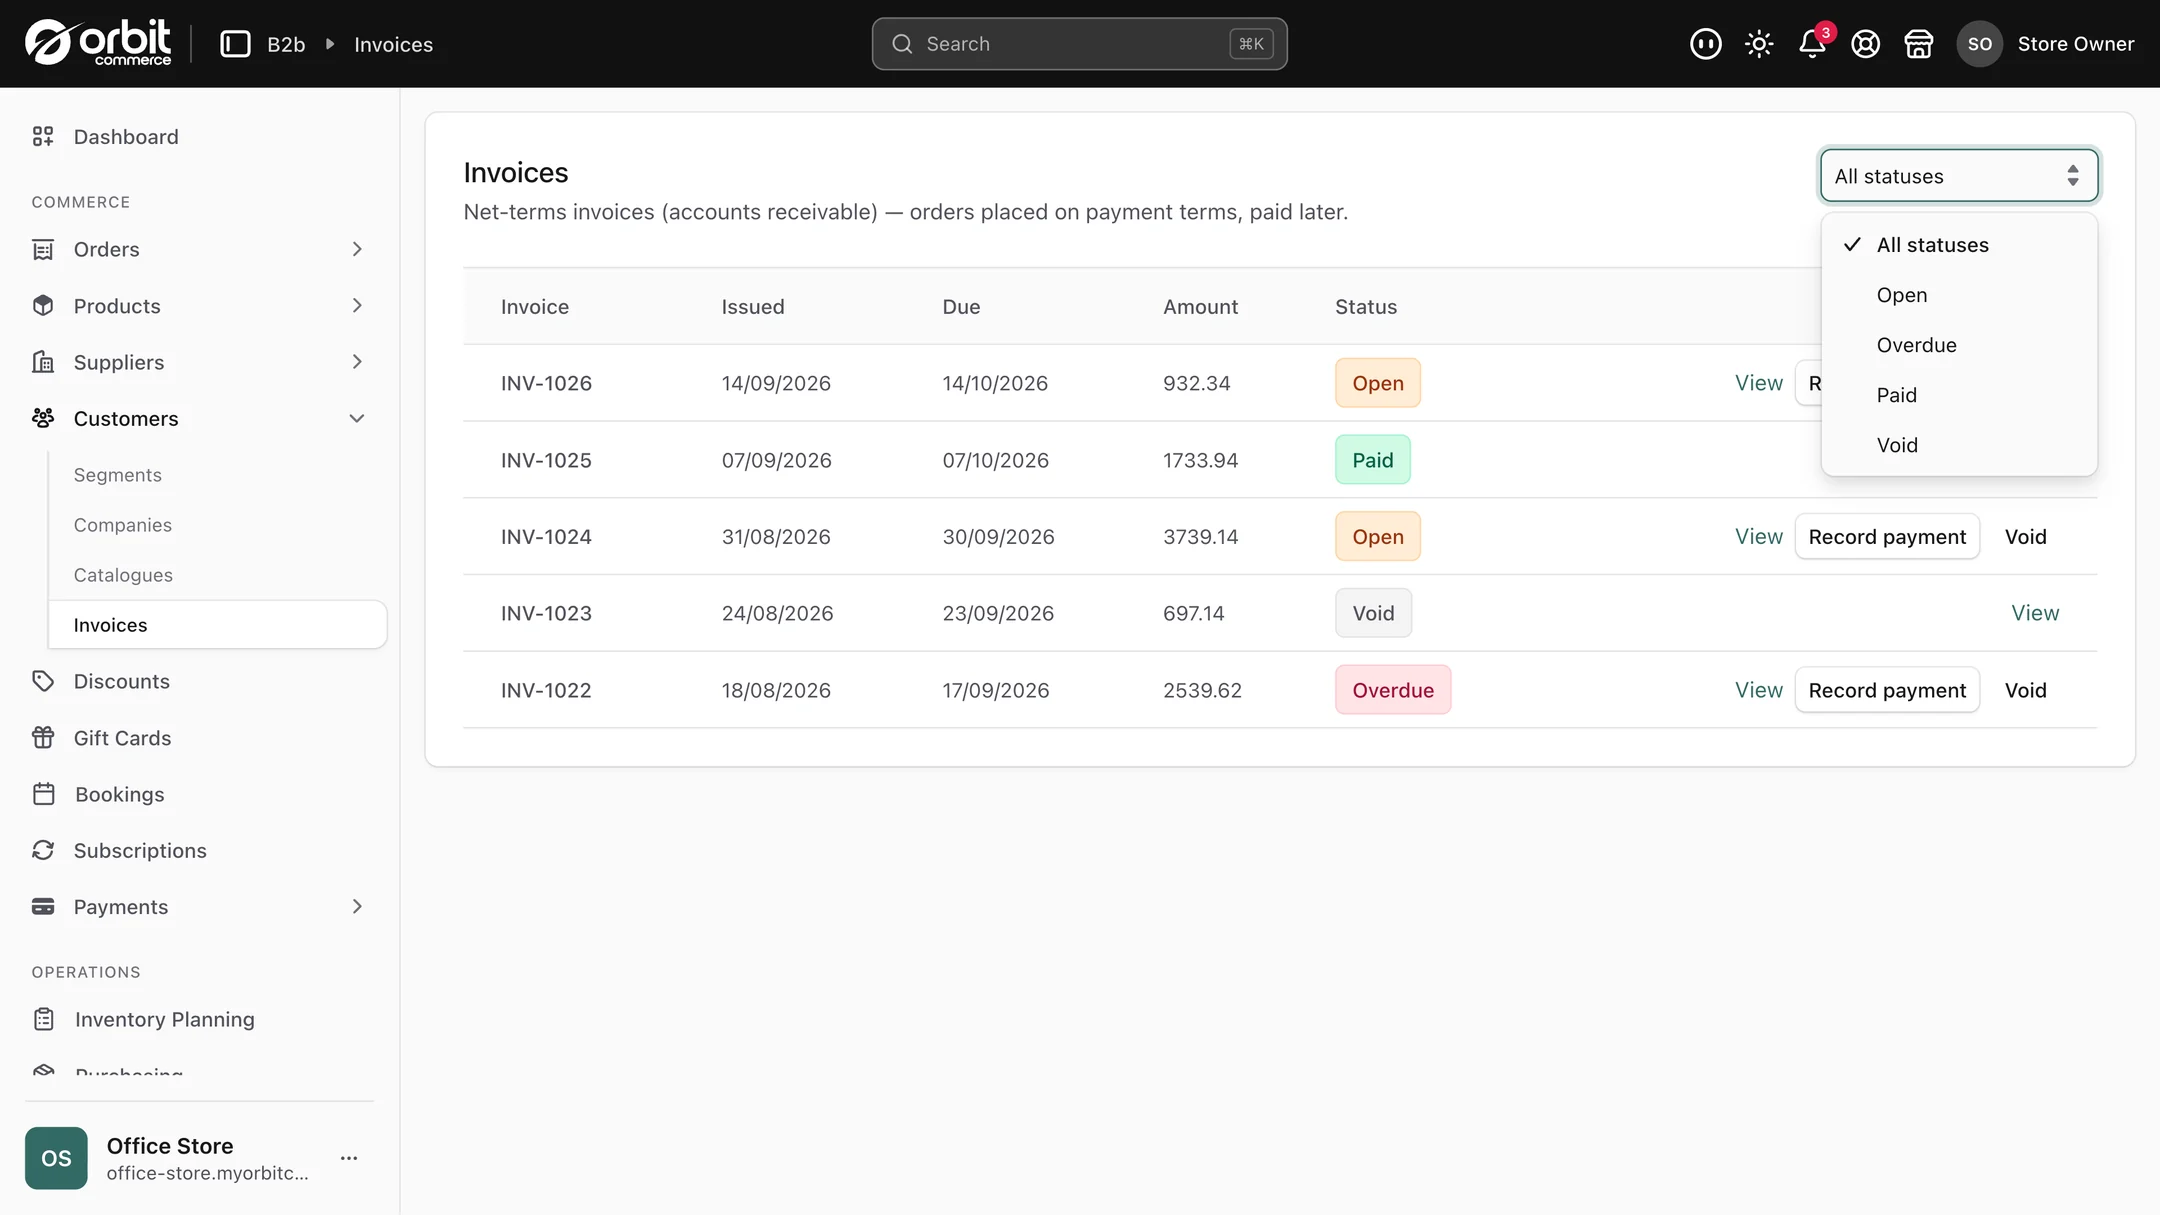Click the Bookings calendar icon

[44, 794]
